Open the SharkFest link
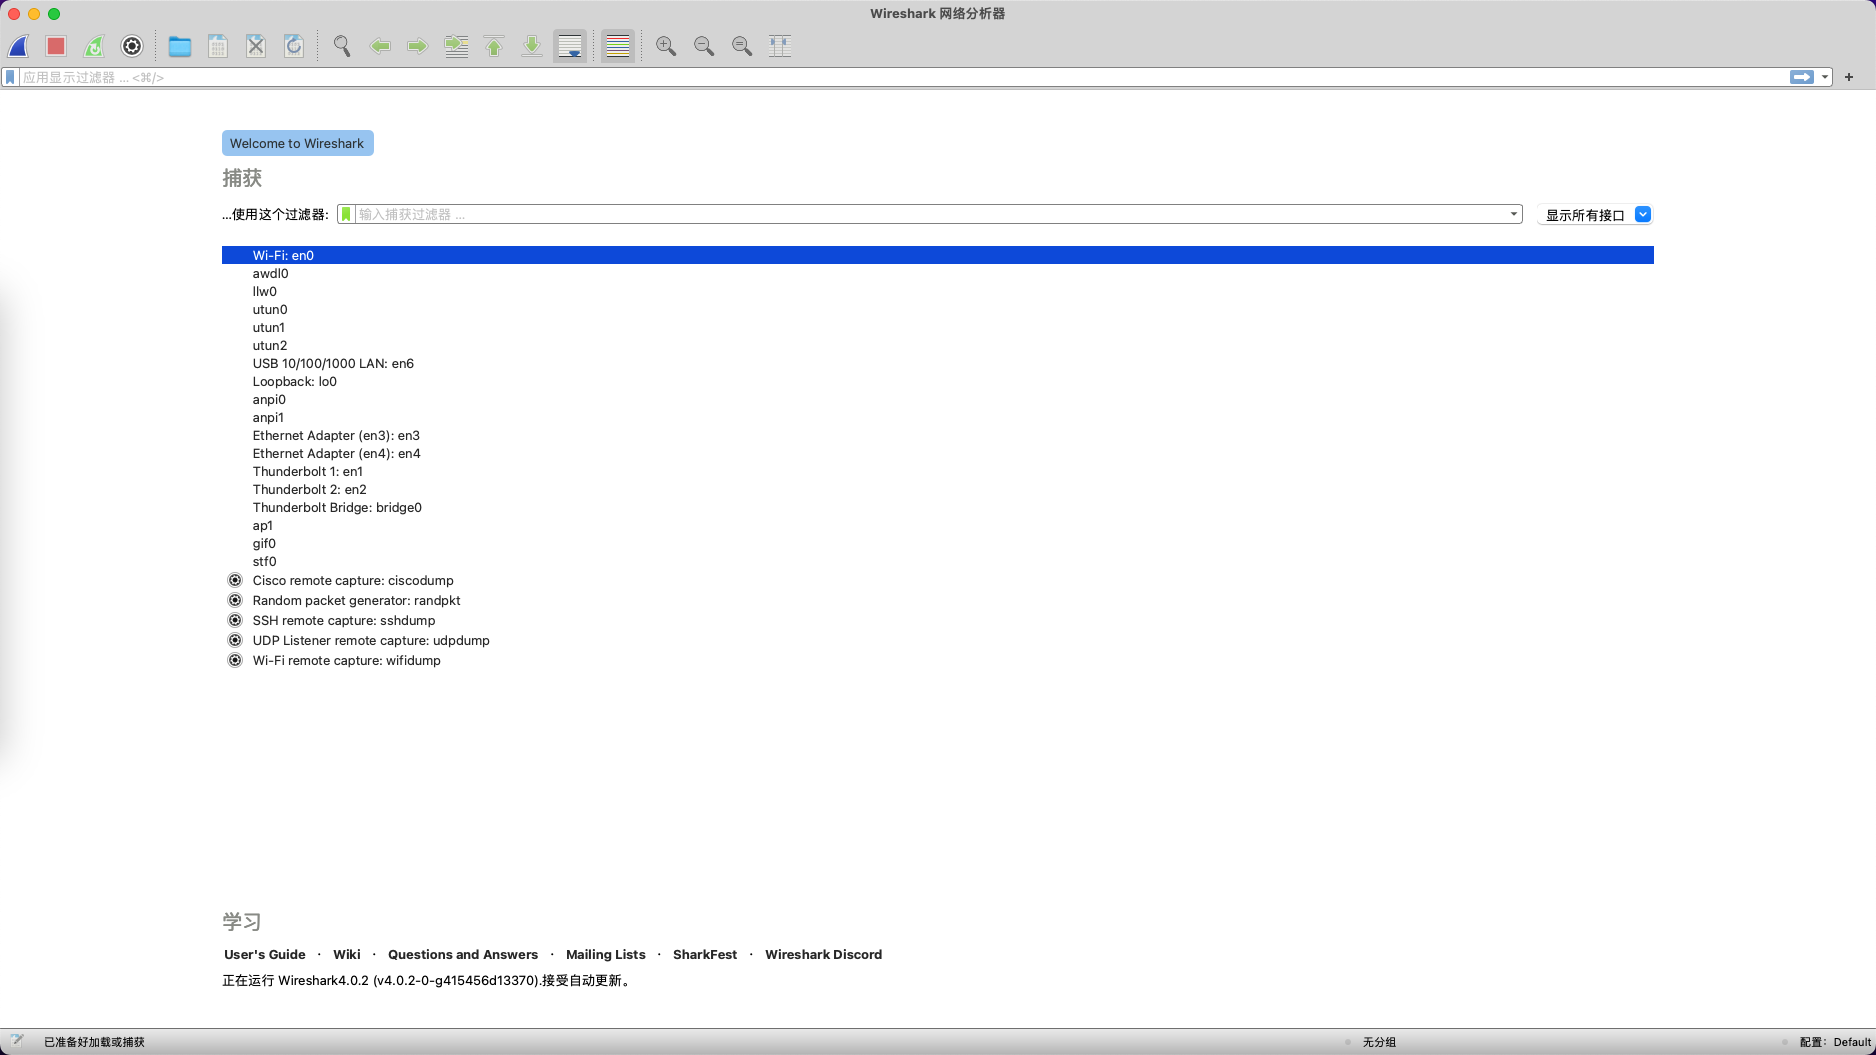 point(705,954)
